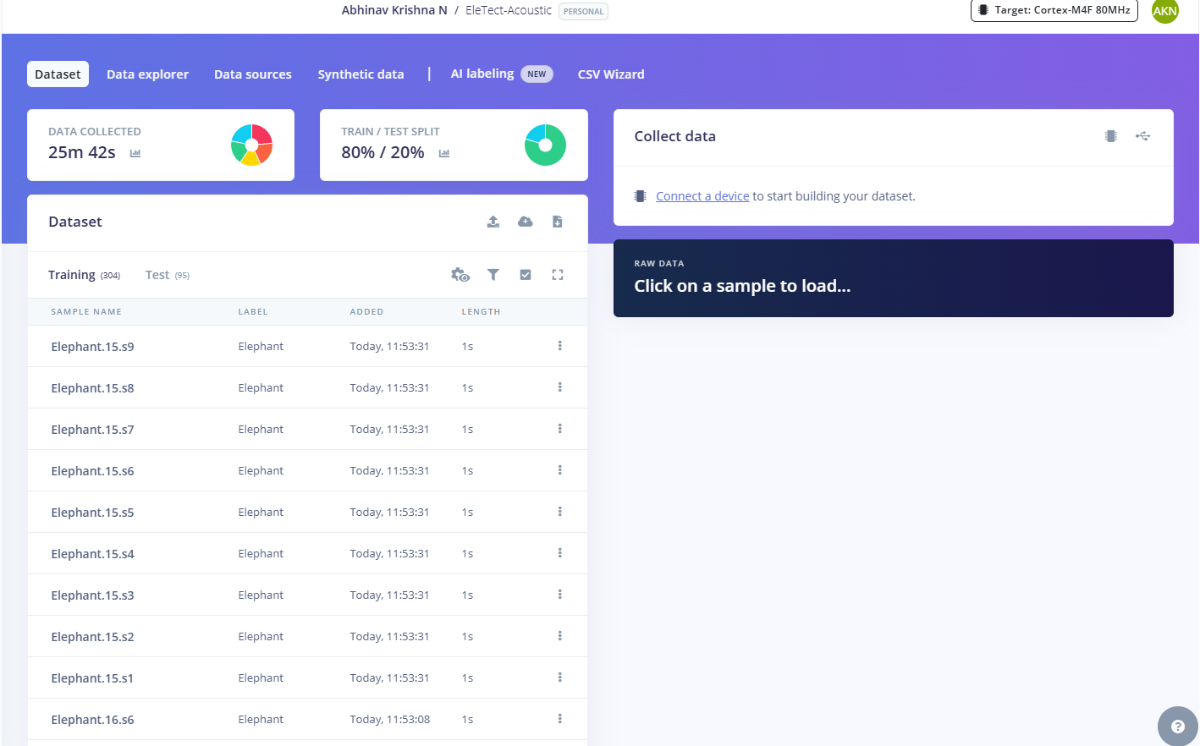Open the row menu for Elephant.16.s6
This screenshot has width=1200, height=746.
point(560,719)
